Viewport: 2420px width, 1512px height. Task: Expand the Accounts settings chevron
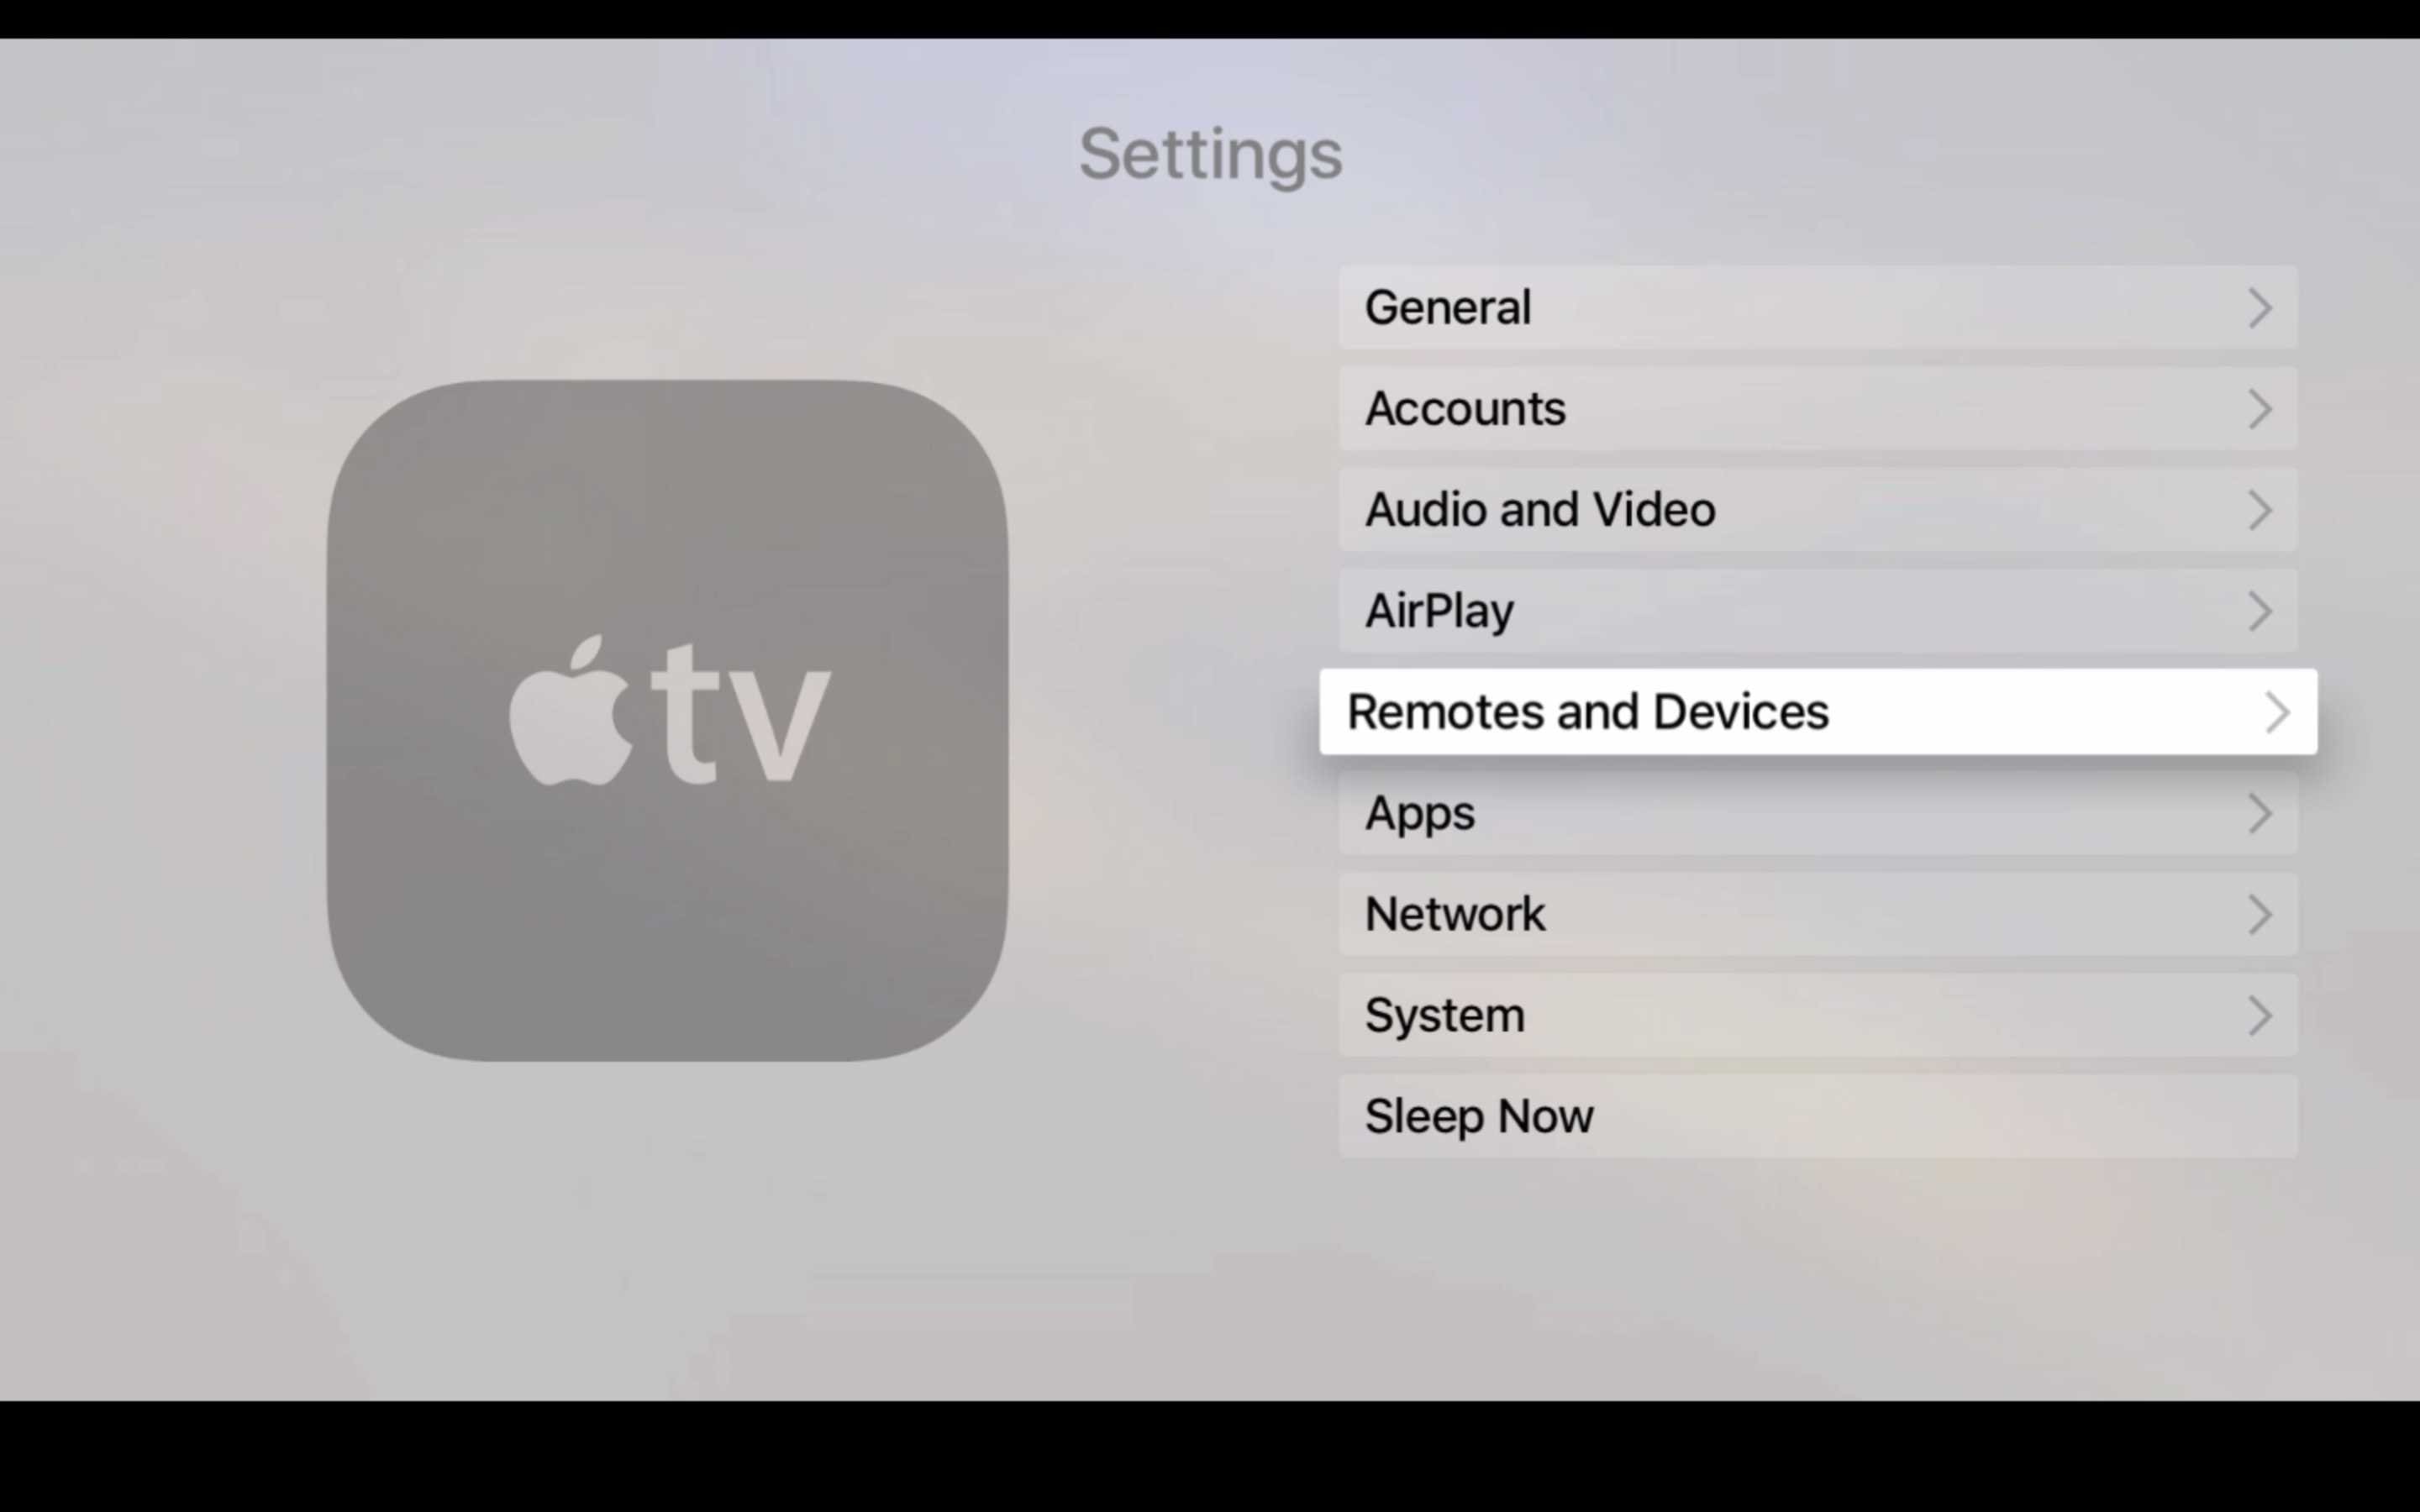(x=2260, y=407)
